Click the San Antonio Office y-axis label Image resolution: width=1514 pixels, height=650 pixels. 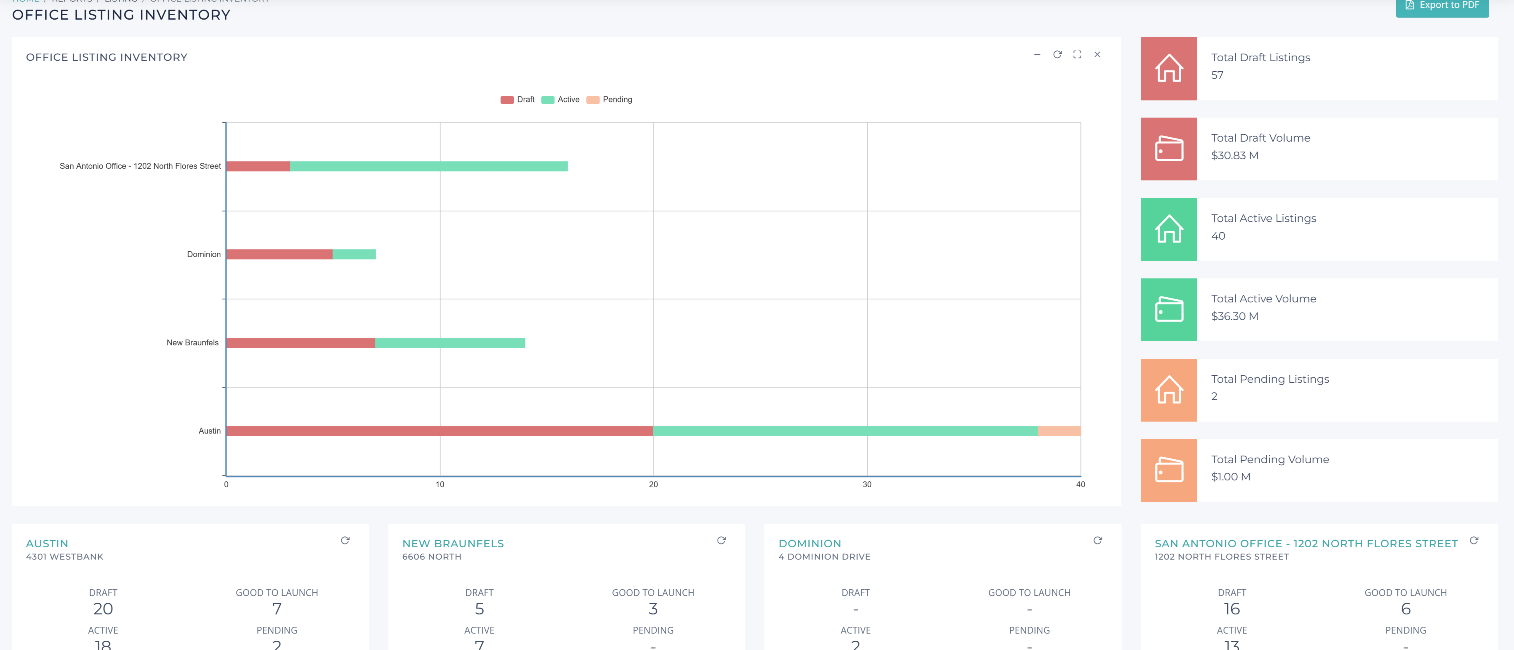coord(140,167)
